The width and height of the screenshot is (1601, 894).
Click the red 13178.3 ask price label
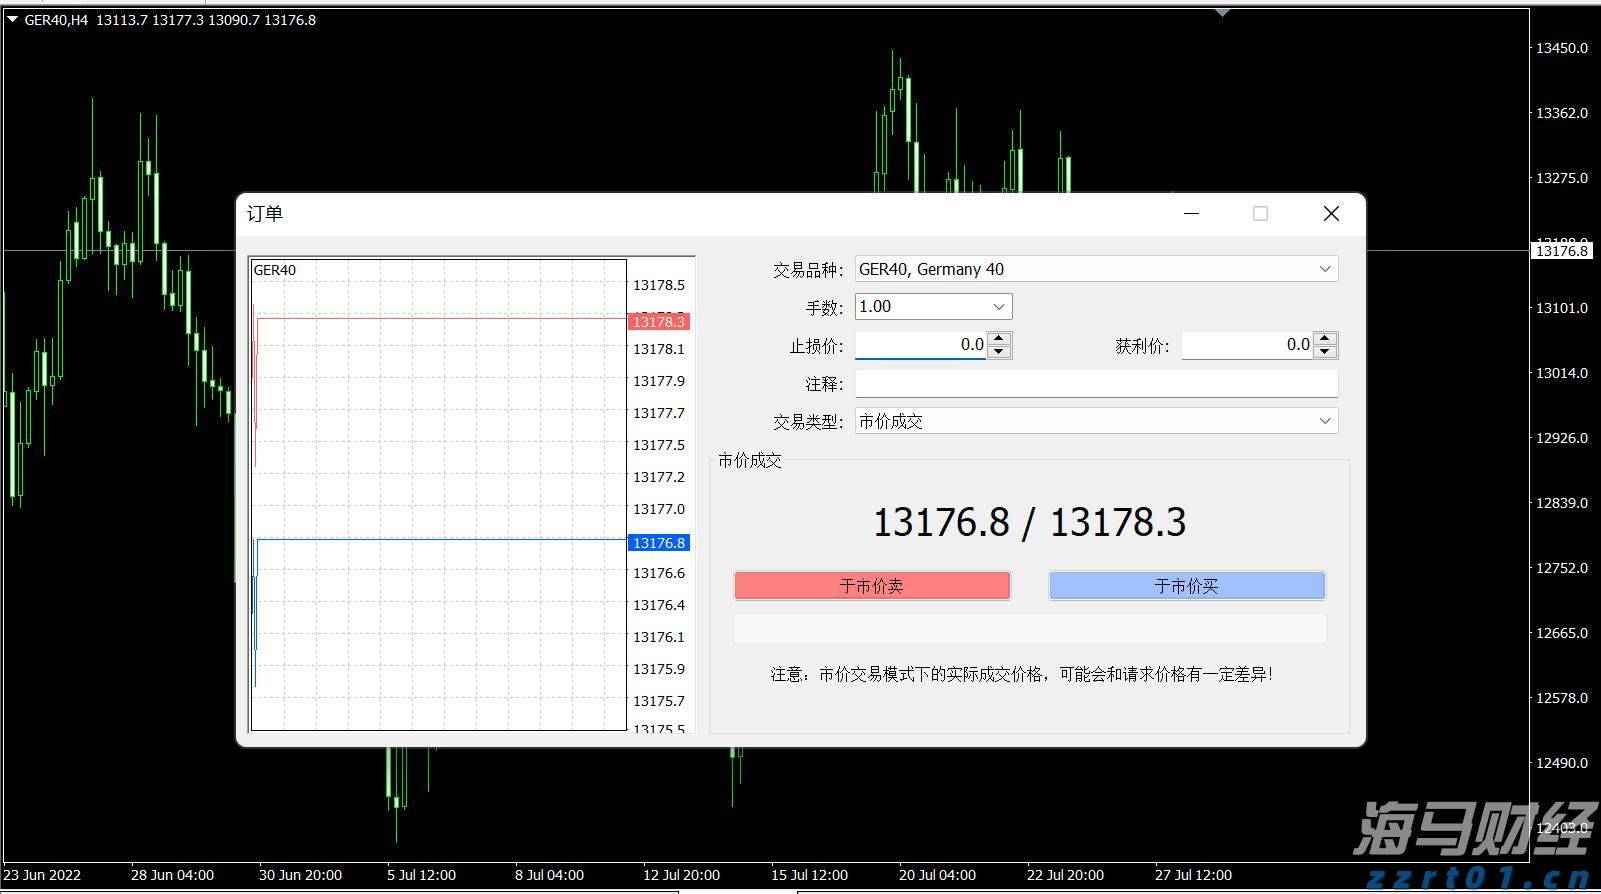coord(659,322)
